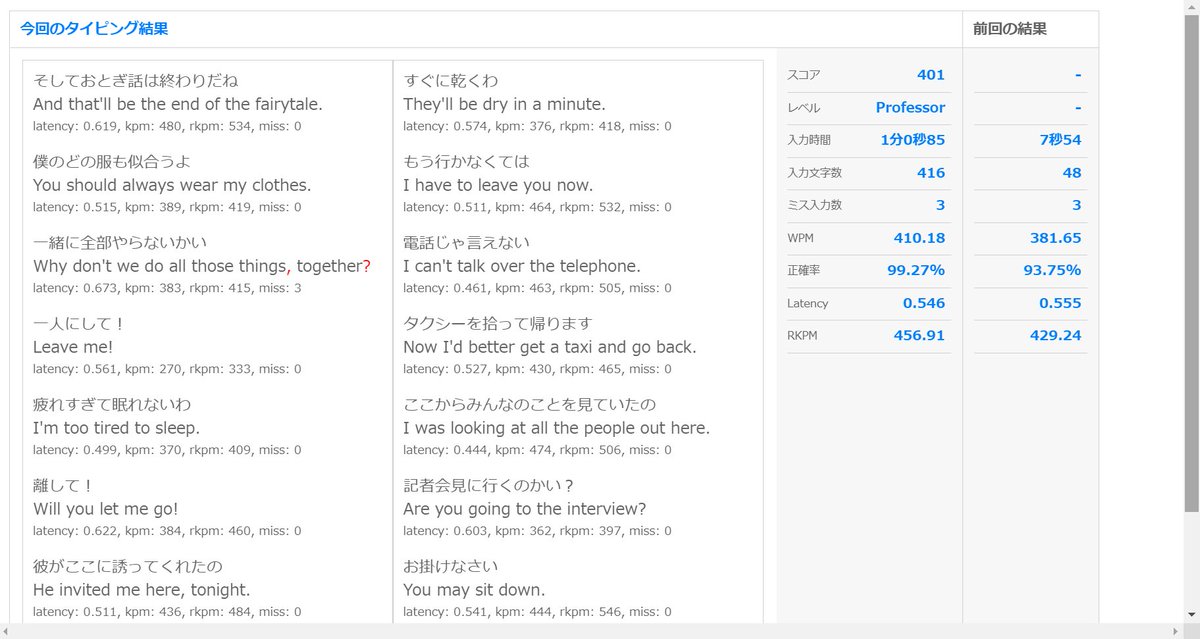Click the previous WPM value 381.65

1056,237
